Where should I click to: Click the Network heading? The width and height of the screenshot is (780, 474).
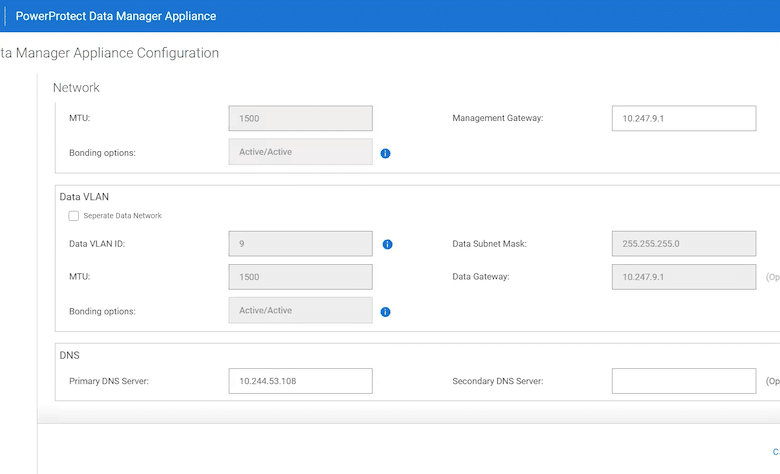point(76,88)
